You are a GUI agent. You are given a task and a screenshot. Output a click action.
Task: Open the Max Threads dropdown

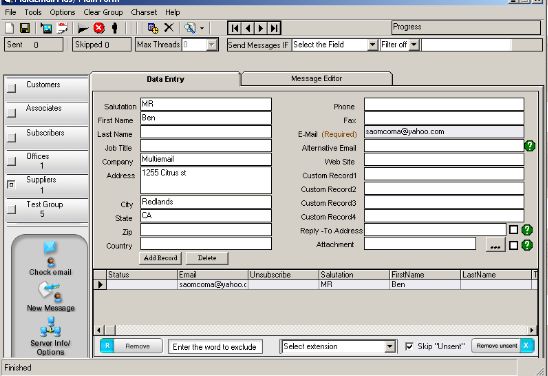click(211, 45)
